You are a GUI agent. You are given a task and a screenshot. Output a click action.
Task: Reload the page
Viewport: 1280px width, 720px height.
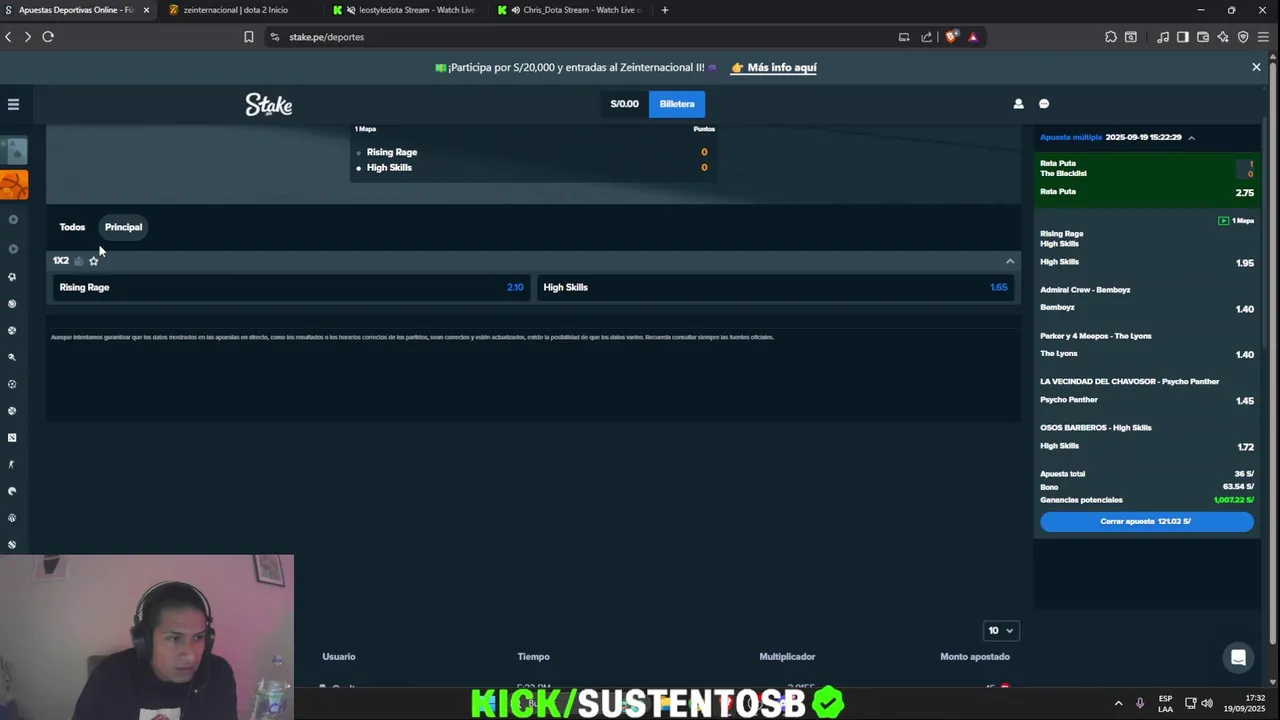[x=48, y=37]
